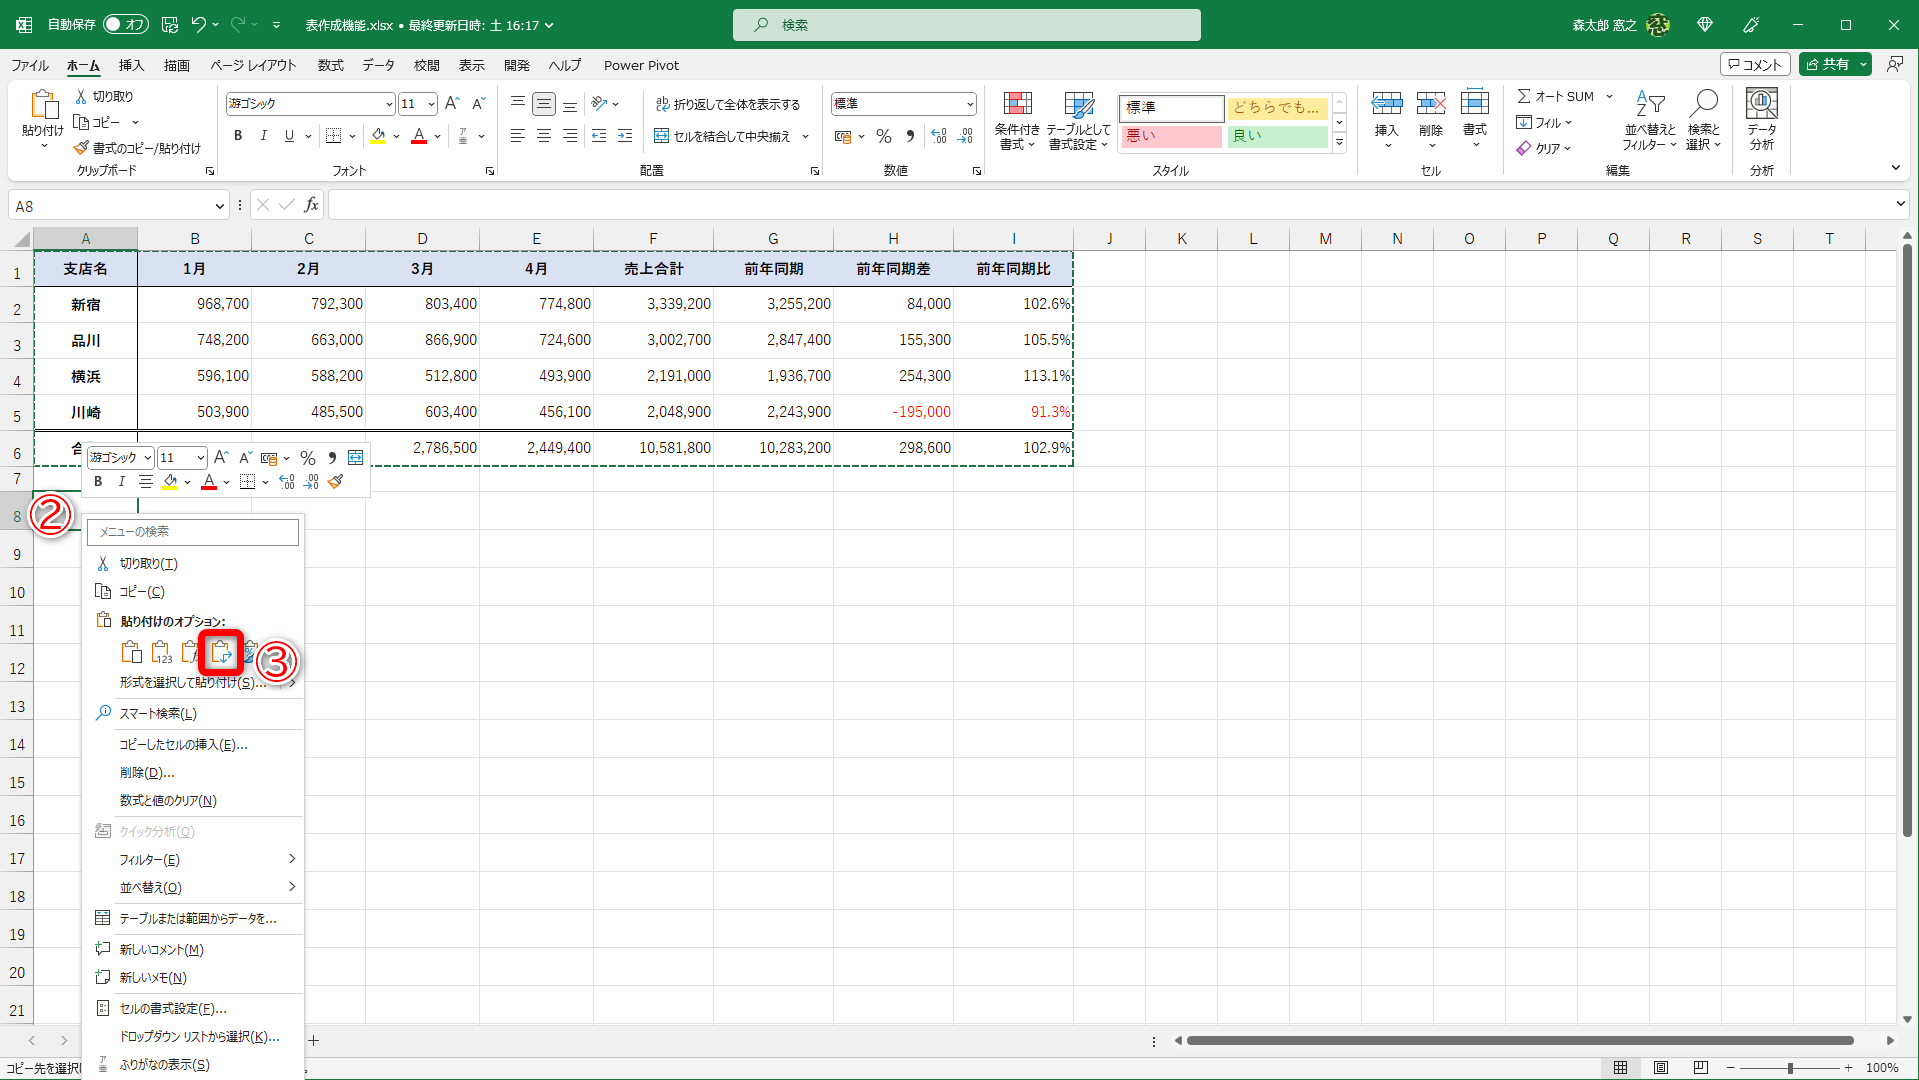The width and height of the screenshot is (1919, 1080).
Task: Click the テーブルとして書式設定 button
Action: [1079, 120]
